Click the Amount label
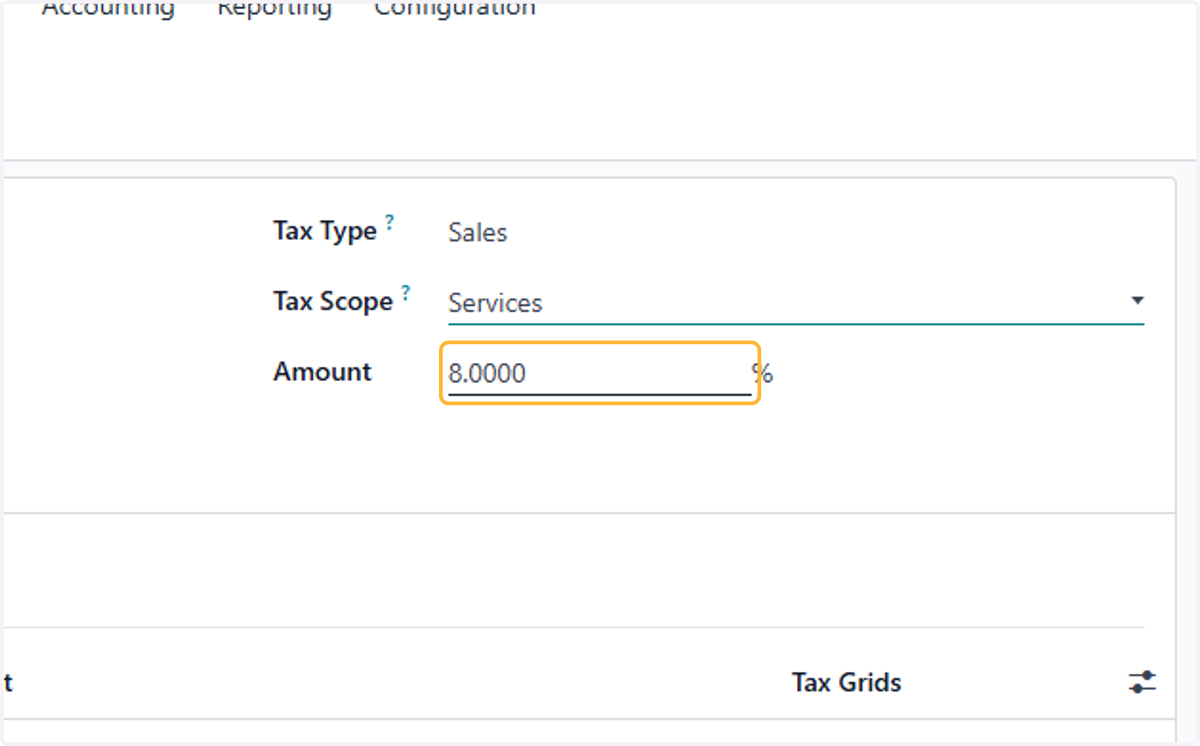 click(322, 372)
